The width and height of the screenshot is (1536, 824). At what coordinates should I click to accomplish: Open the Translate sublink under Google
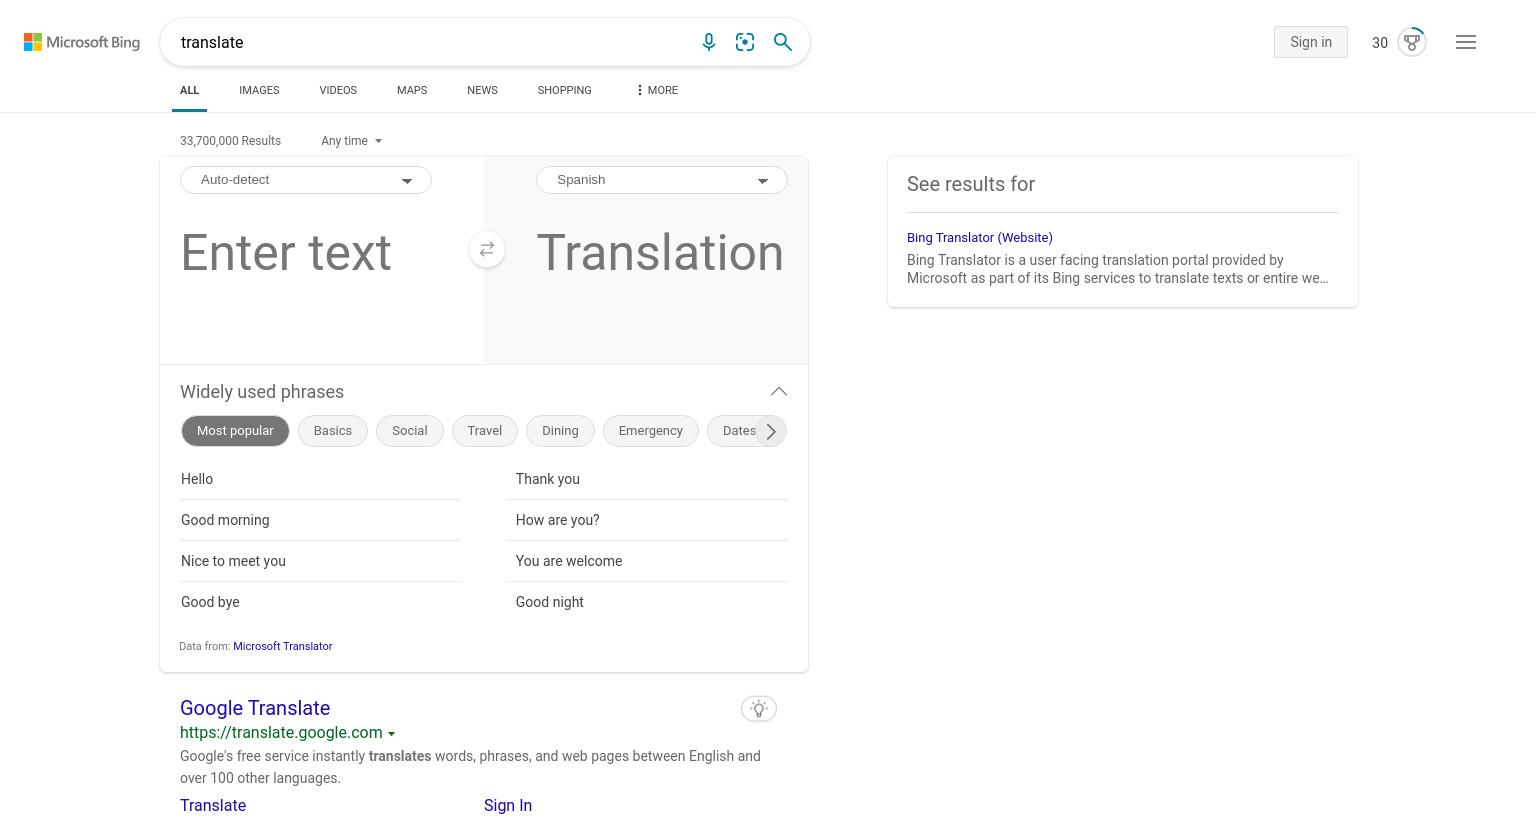coord(213,806)
